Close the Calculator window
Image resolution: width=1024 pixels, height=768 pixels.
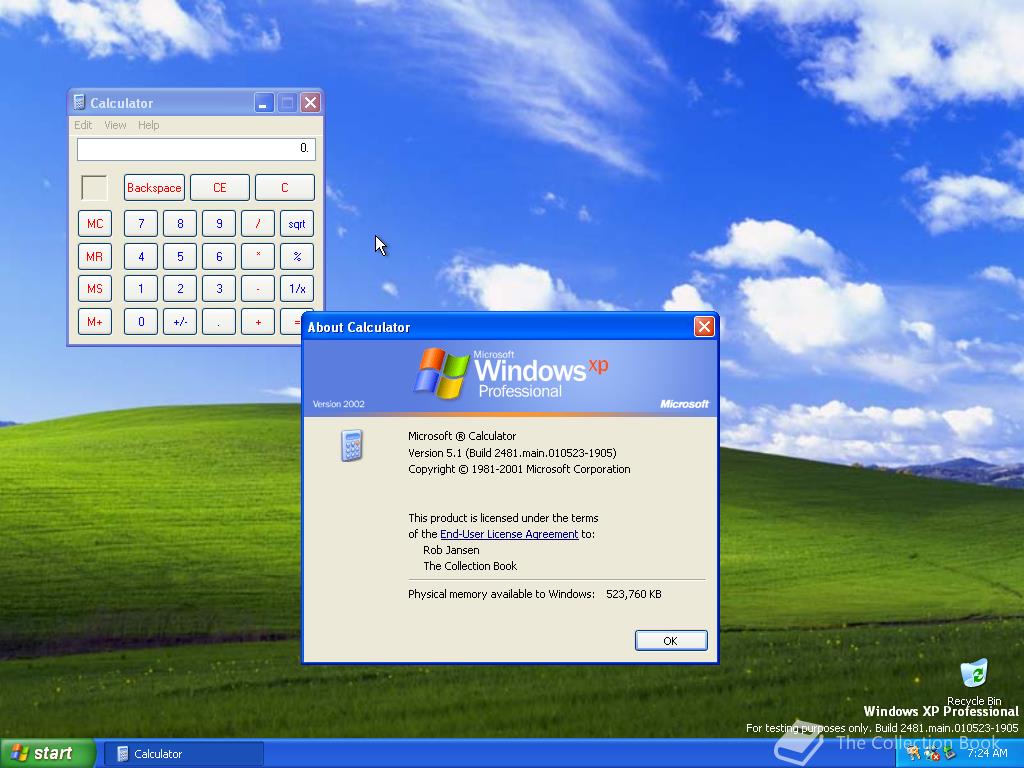click(311, 103)
